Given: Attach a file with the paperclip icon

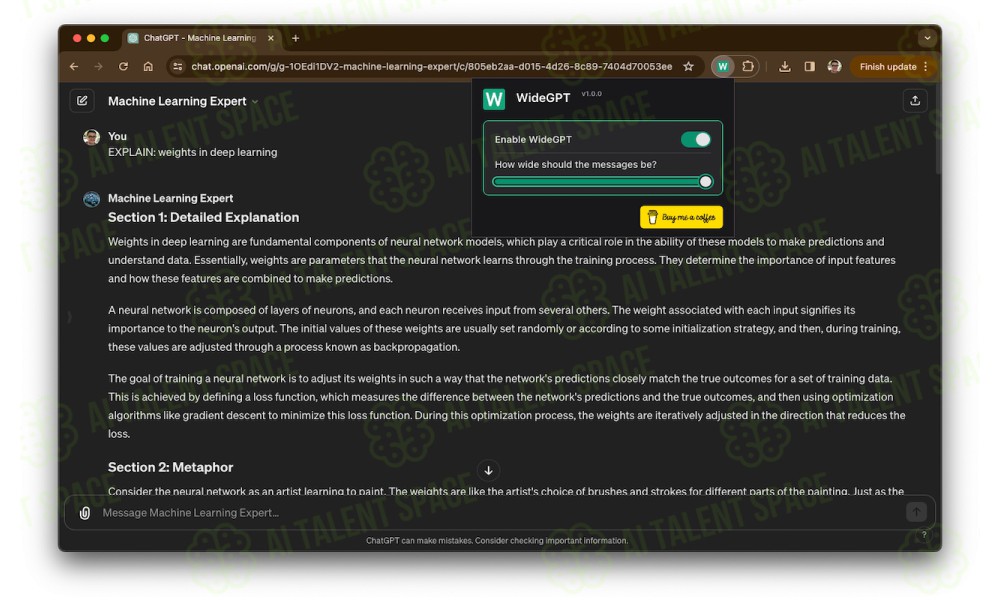Looking at the screenshot, I should click(x=85, y=513).
